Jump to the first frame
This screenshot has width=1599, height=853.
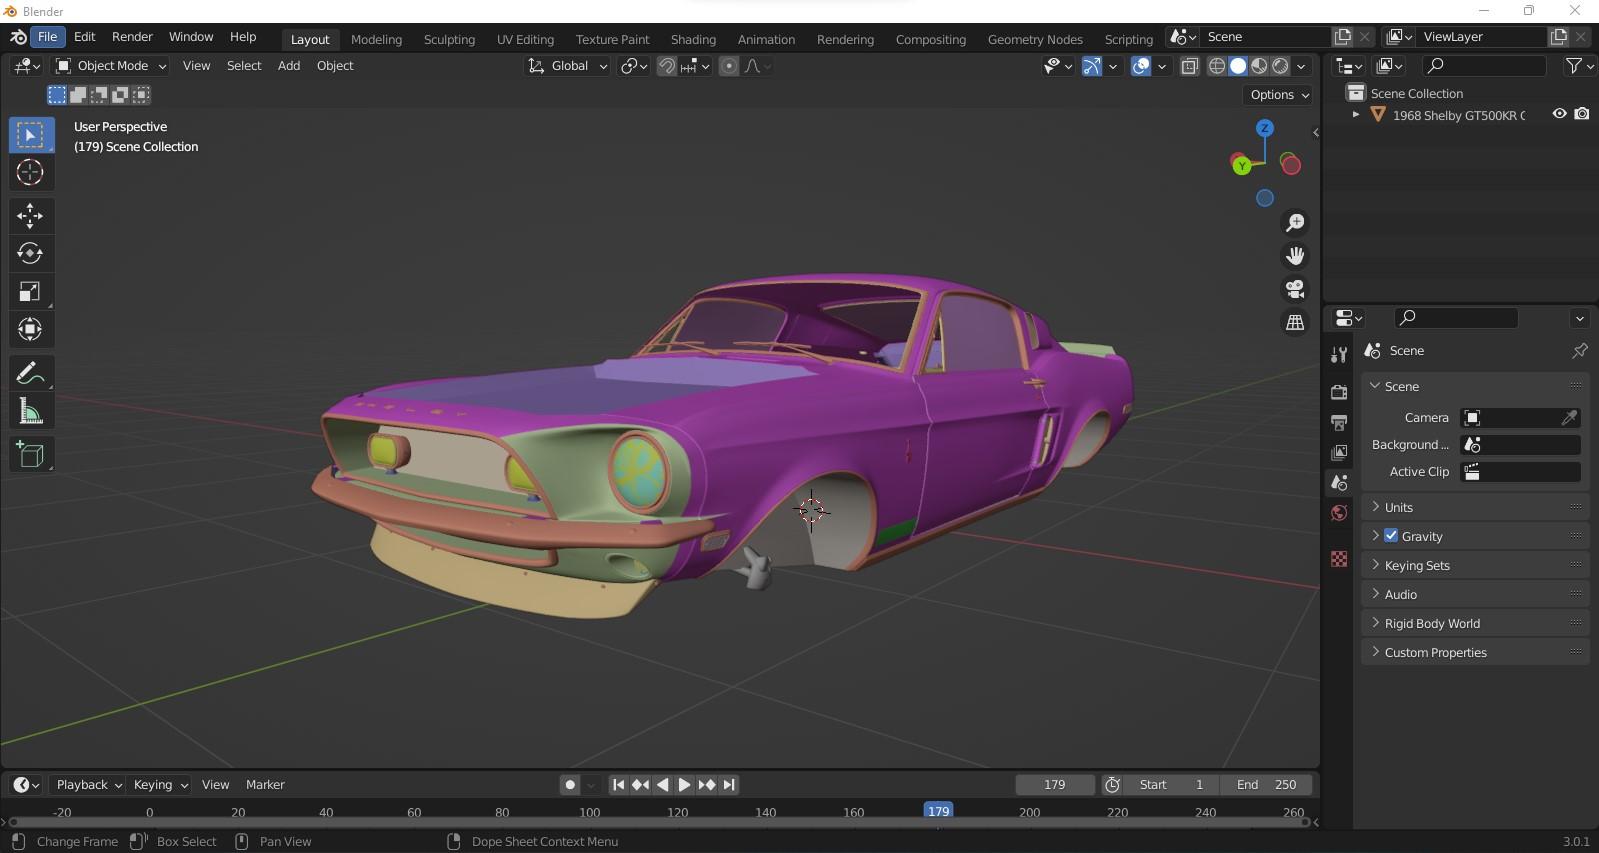coord(618,785)
